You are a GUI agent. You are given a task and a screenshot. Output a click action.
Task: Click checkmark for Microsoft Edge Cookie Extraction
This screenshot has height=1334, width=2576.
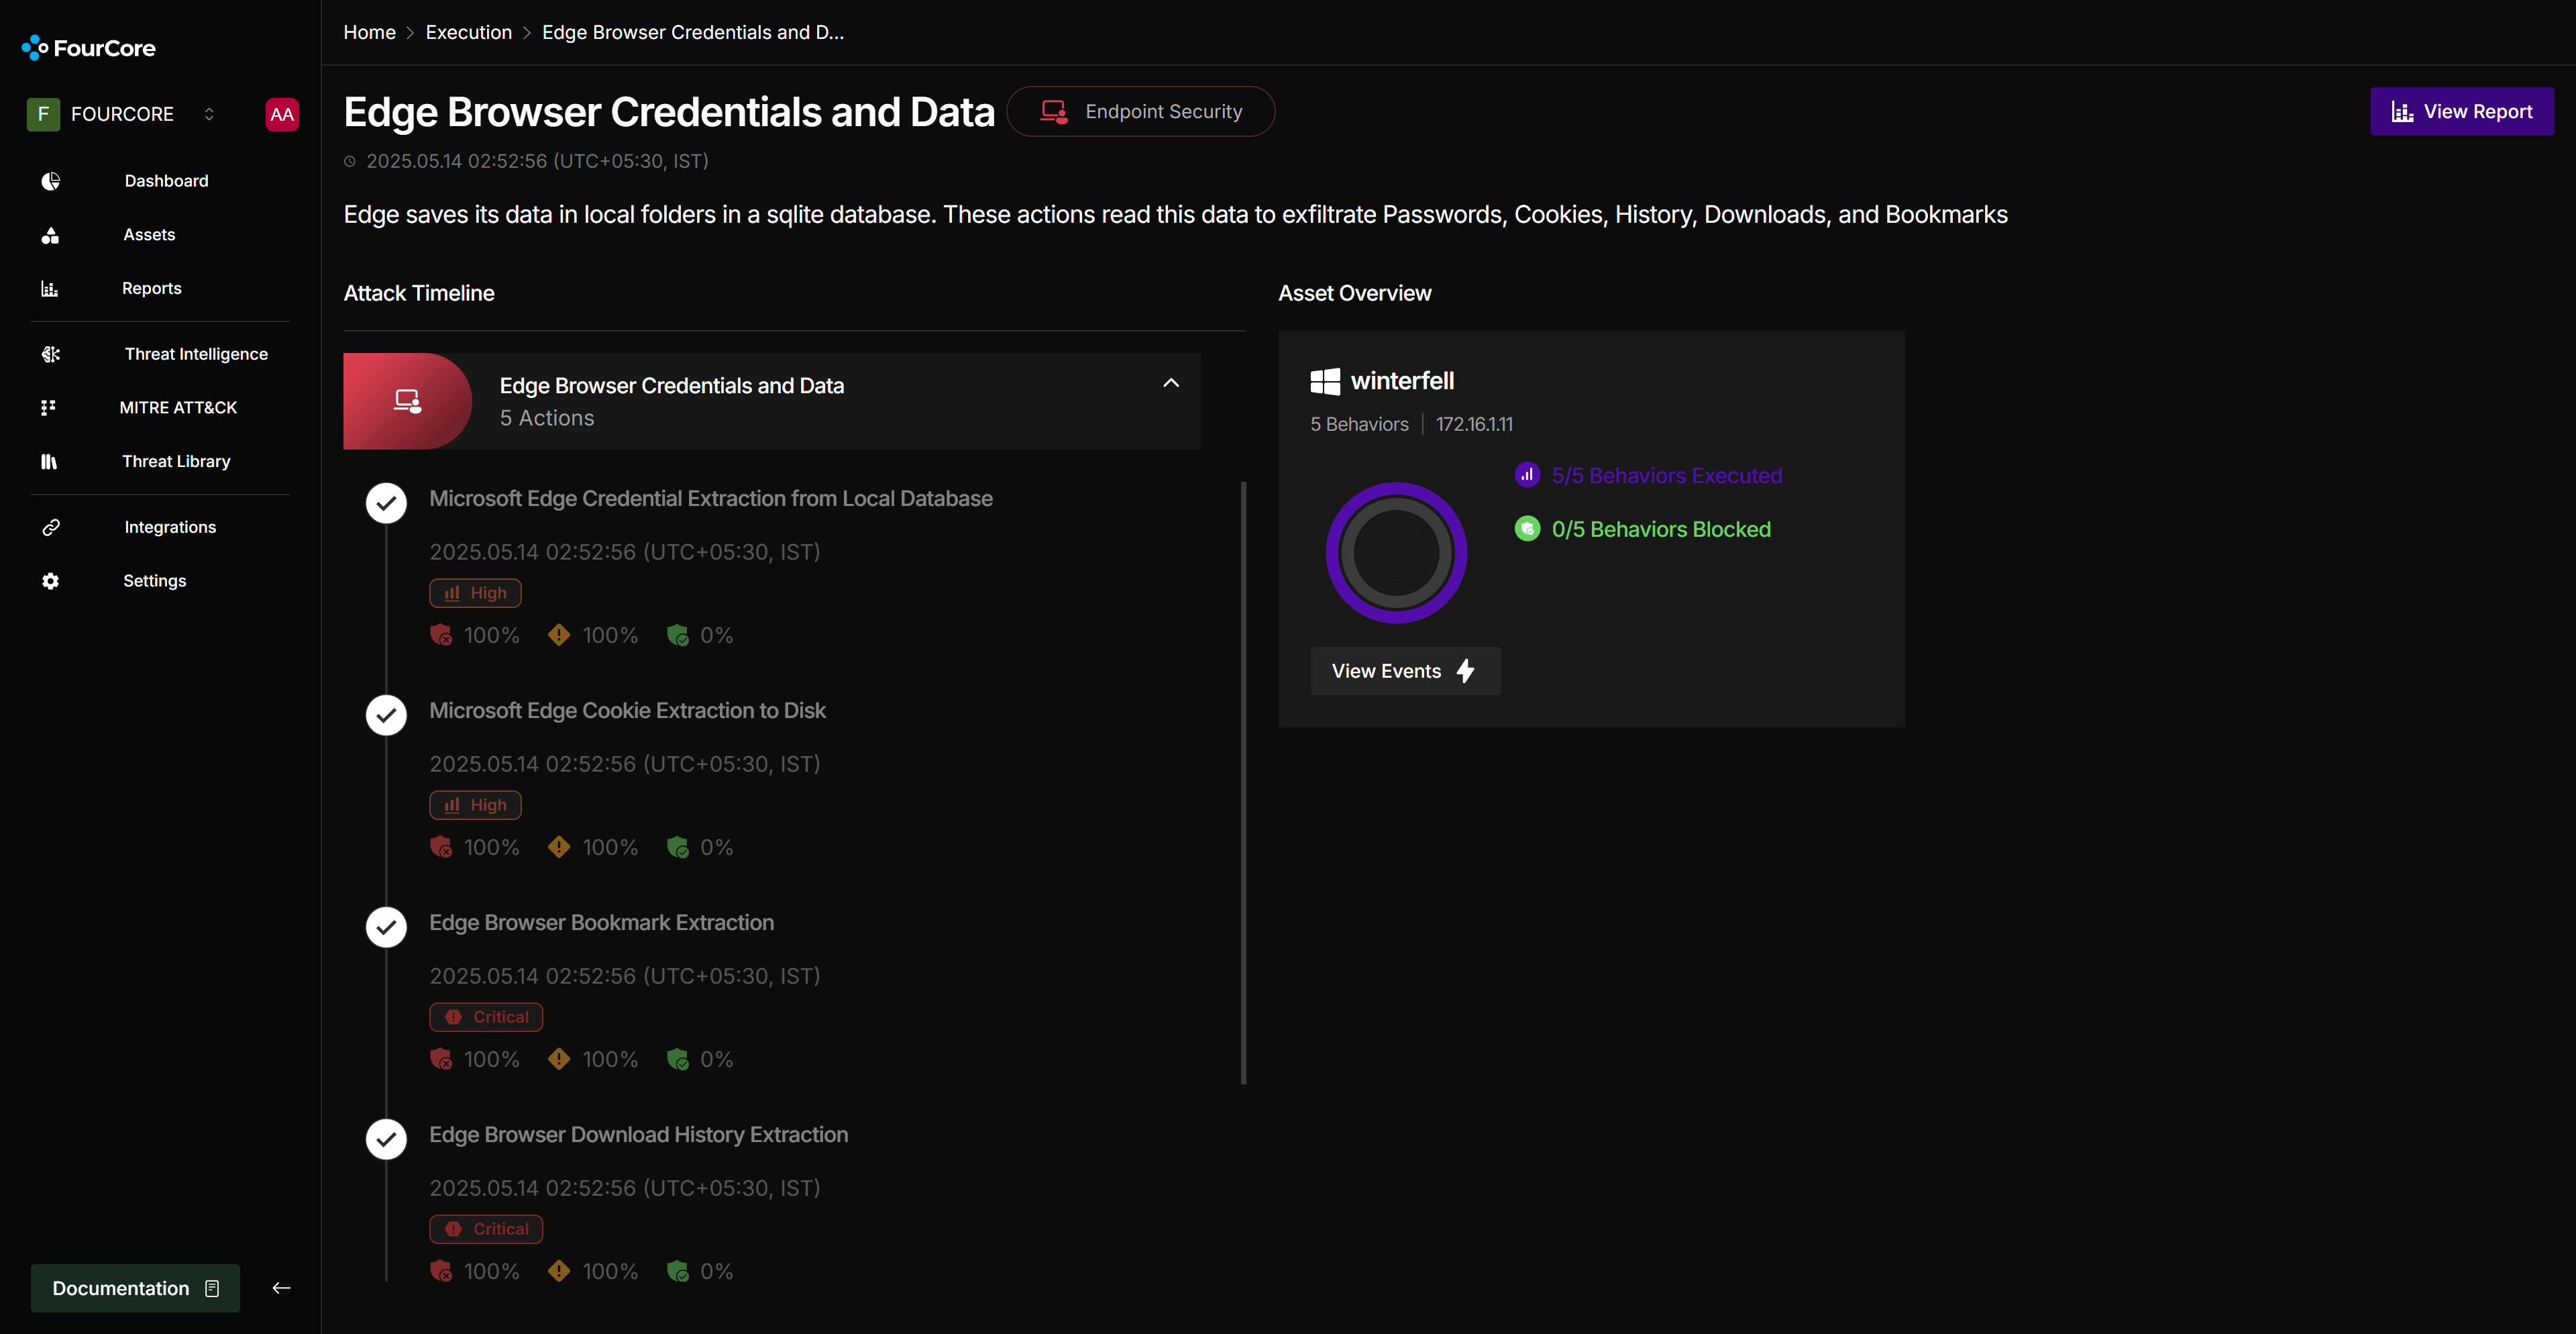[x=386, y=715]
